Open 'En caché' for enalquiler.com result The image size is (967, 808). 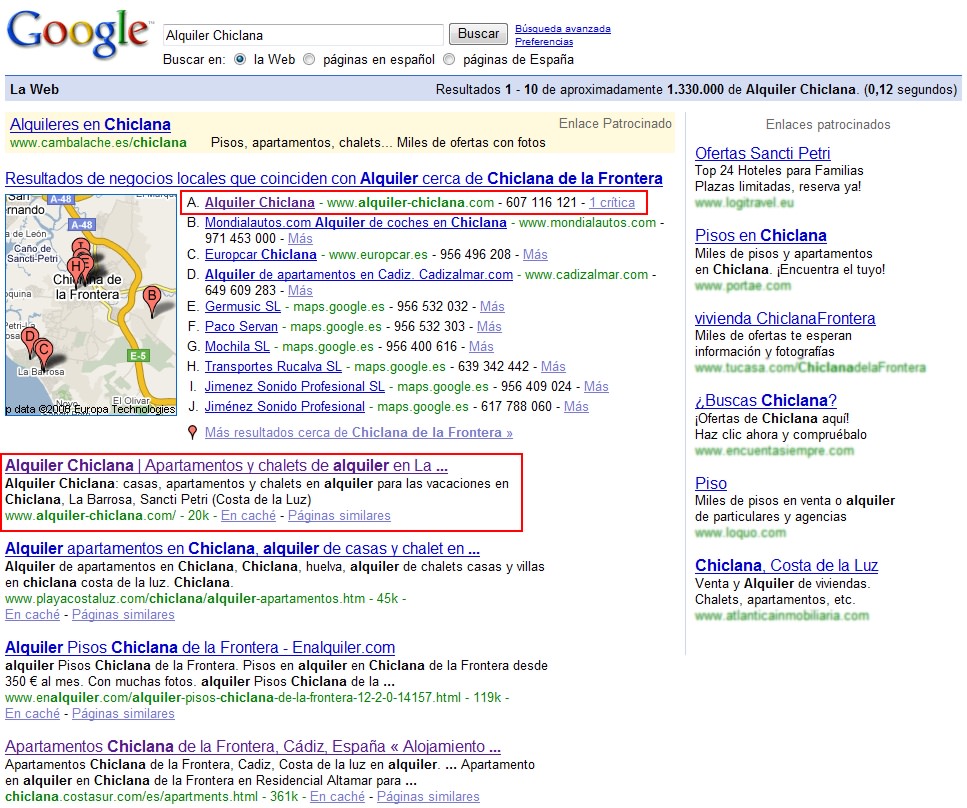coord(33,714)
